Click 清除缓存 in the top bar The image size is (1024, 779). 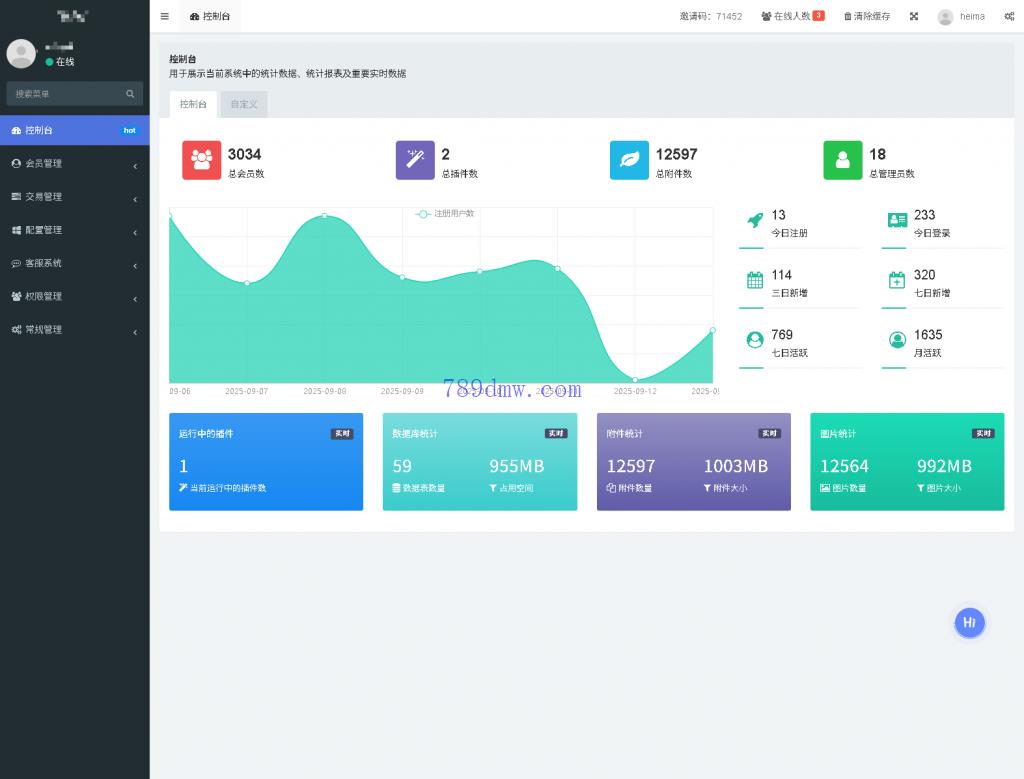click(x=866, y=16)
